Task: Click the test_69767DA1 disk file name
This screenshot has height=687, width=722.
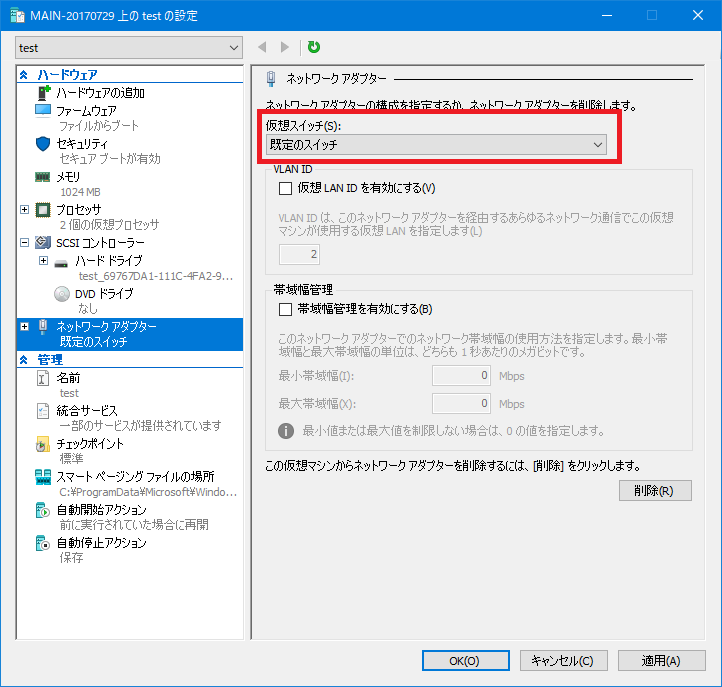Action: tap(156, 276)
